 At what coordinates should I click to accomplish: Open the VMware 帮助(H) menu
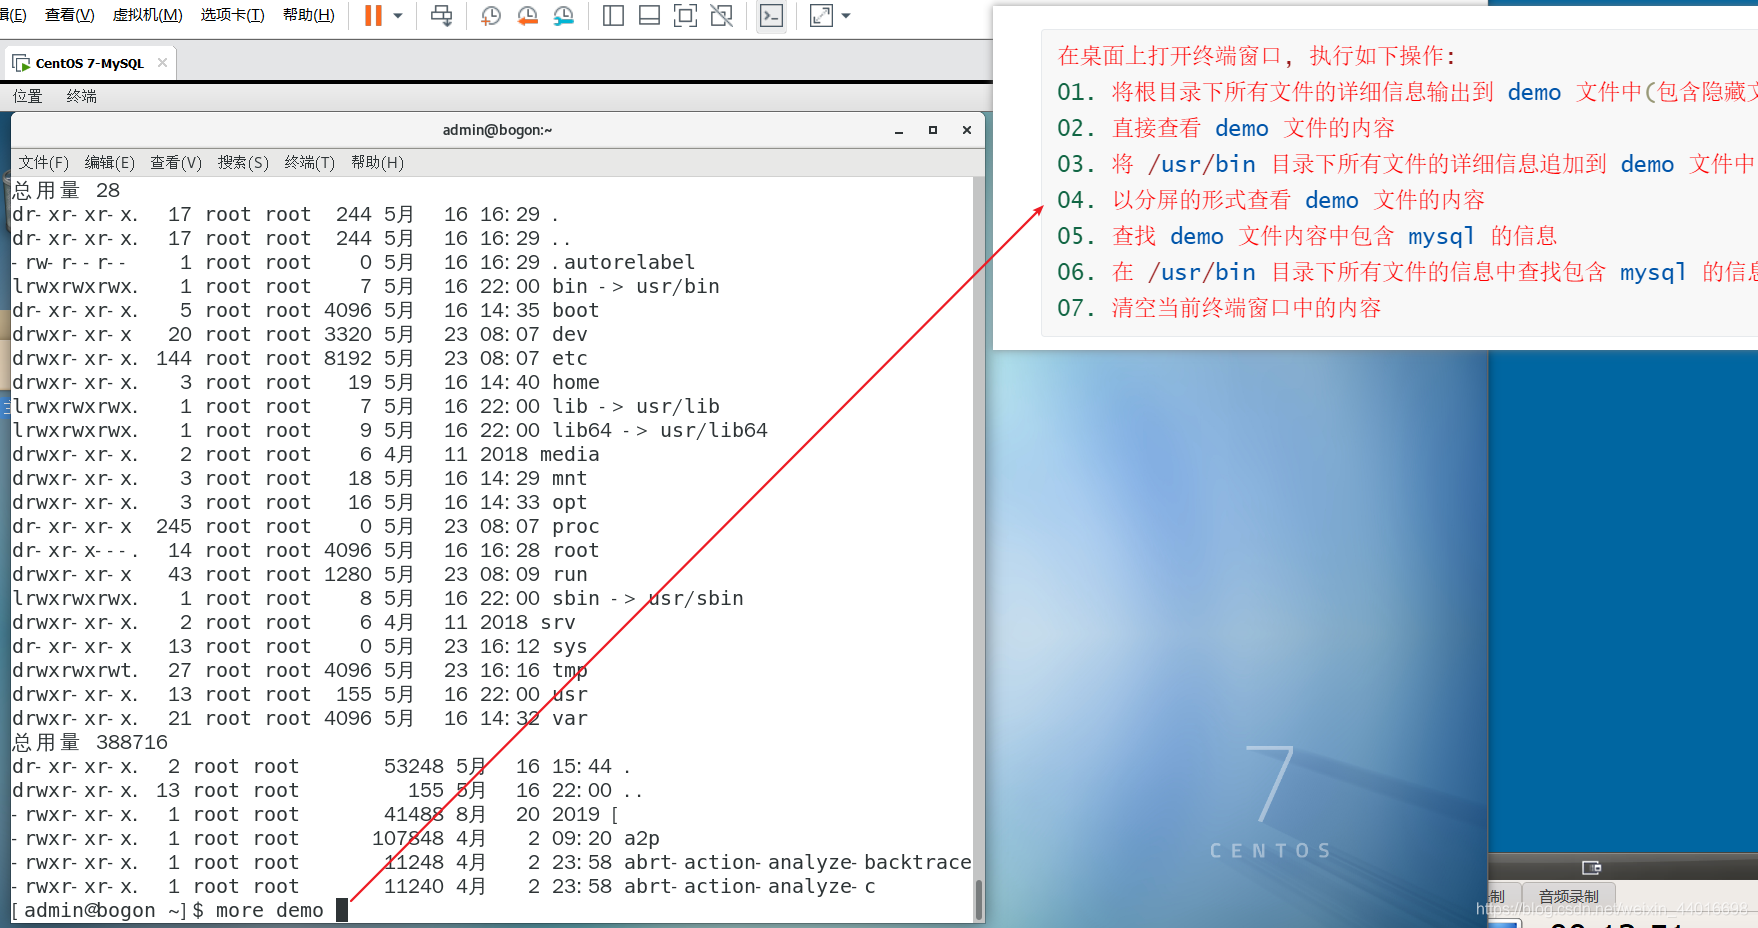pyautogui.click(x=309, y=15)
